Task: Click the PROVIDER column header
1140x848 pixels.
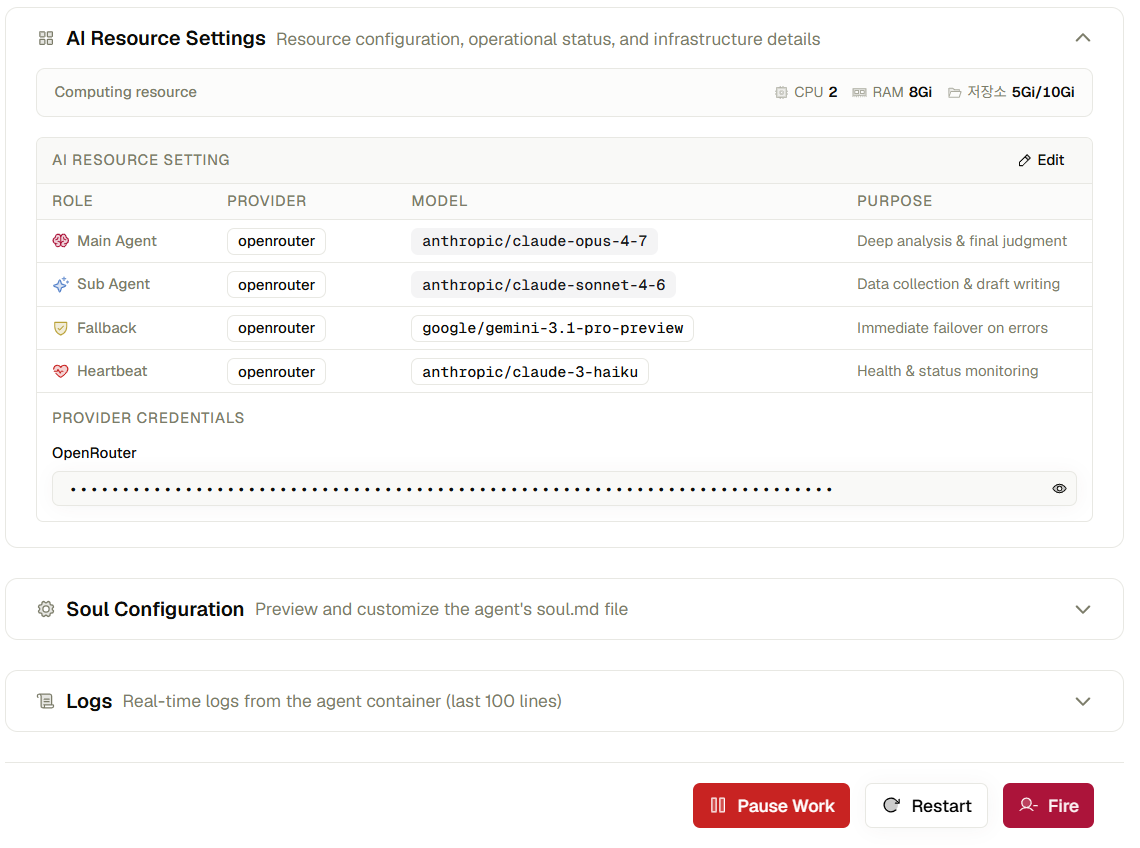Action: 267,201
